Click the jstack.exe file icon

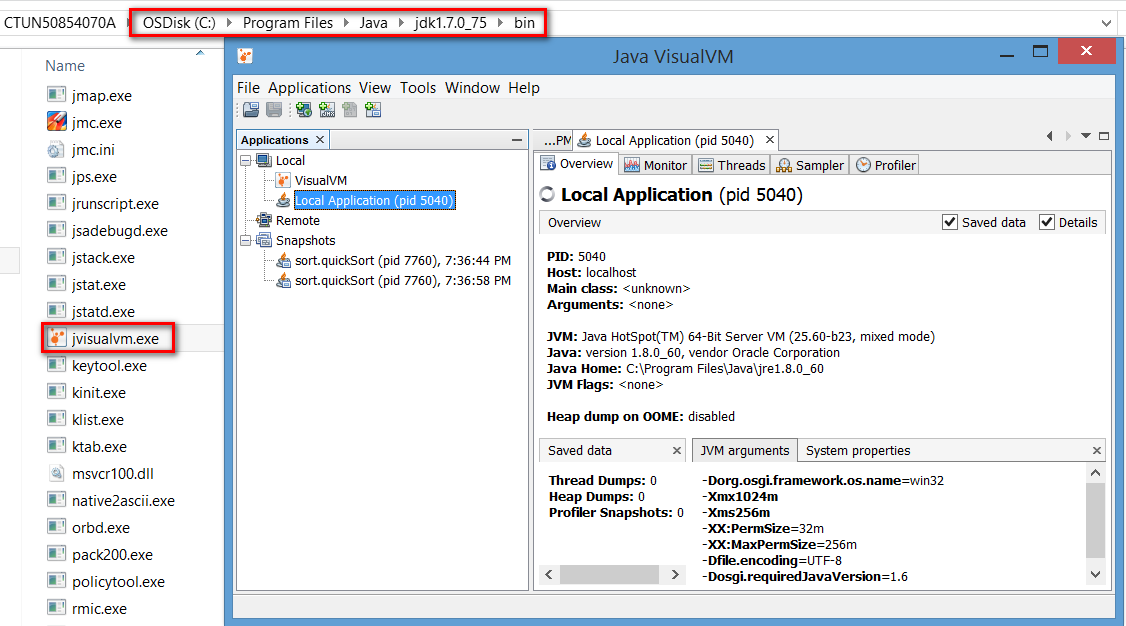point(57,257)
